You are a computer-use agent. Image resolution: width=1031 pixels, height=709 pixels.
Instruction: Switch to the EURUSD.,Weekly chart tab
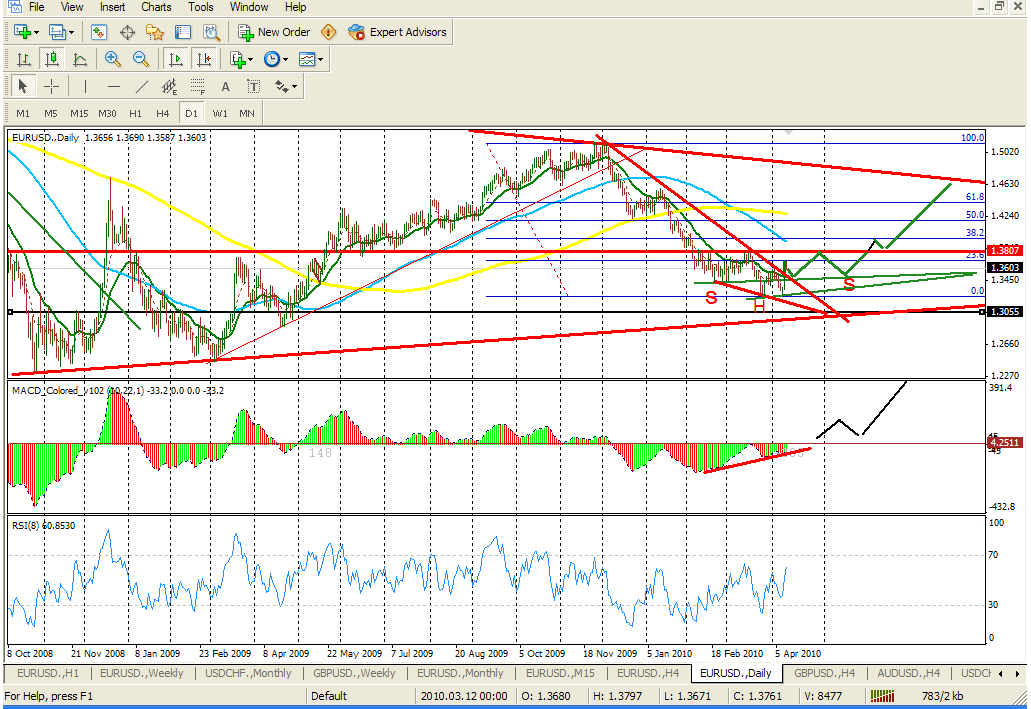coord(141,673)
